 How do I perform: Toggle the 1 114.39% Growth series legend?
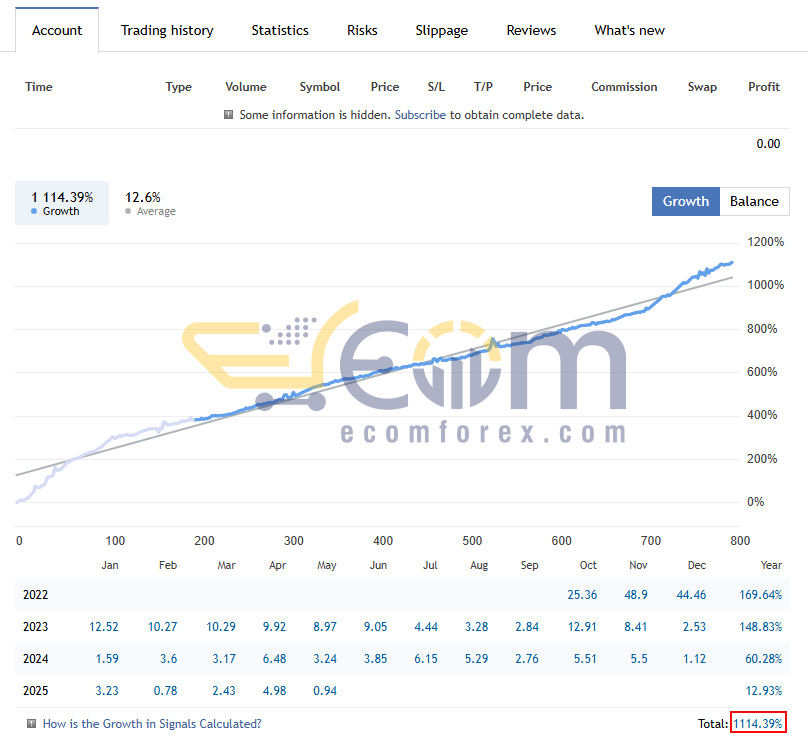tap(62, 203)
